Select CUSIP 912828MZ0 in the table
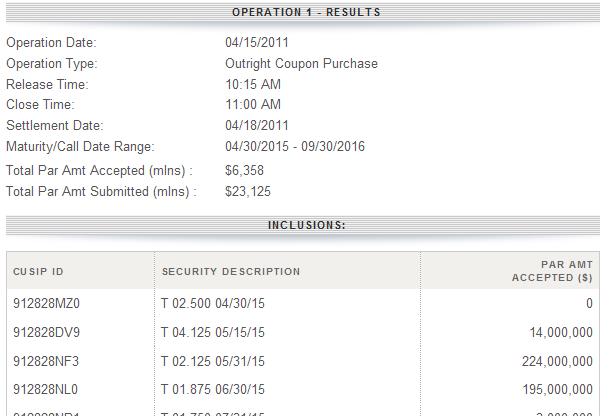This screenshot has height=416, width=615. point(46,304)
